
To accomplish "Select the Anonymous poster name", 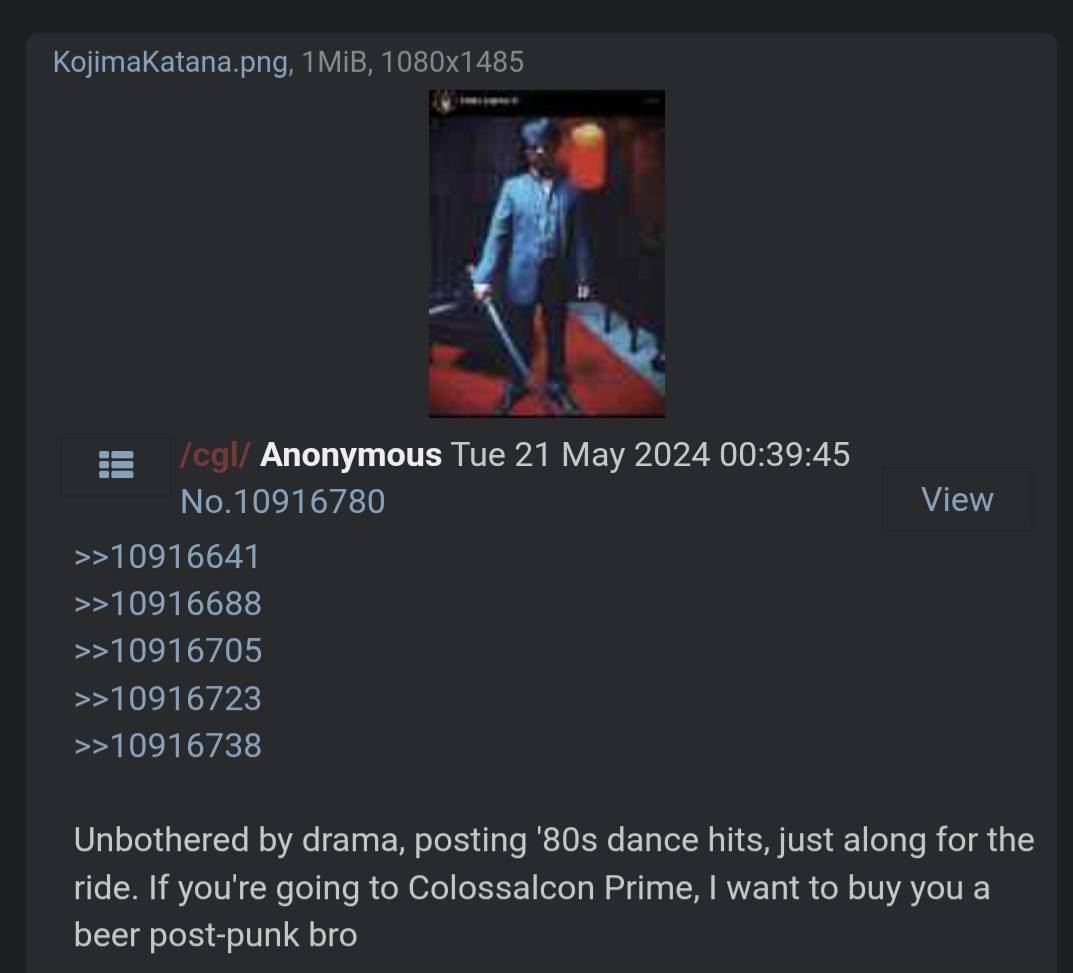I will click(351, 455).
